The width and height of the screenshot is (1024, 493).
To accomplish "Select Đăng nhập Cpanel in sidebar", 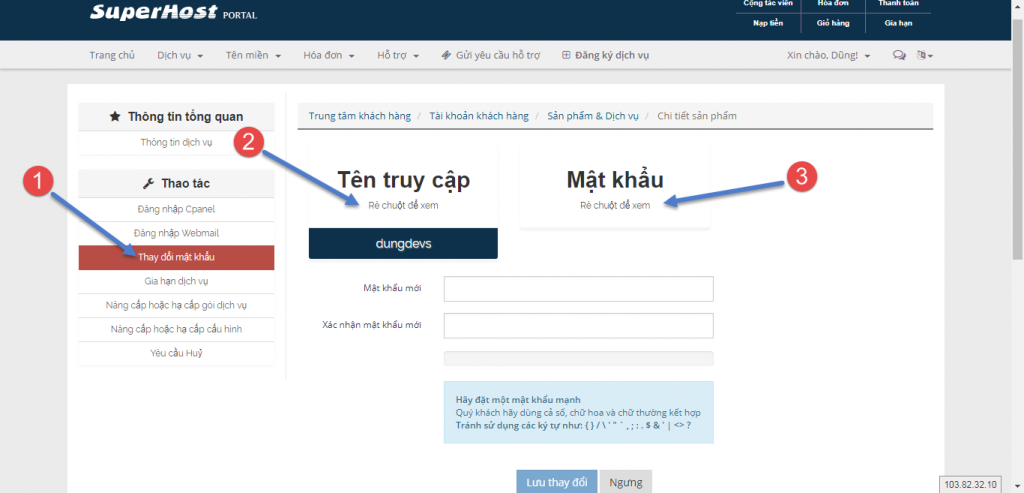I will tap(176, 209).
